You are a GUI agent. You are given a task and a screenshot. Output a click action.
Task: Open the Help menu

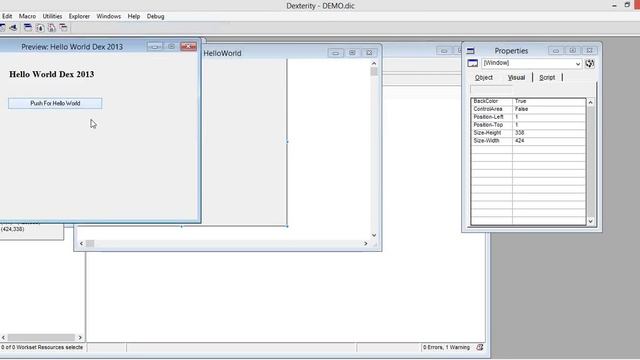[x=134, y=16]
